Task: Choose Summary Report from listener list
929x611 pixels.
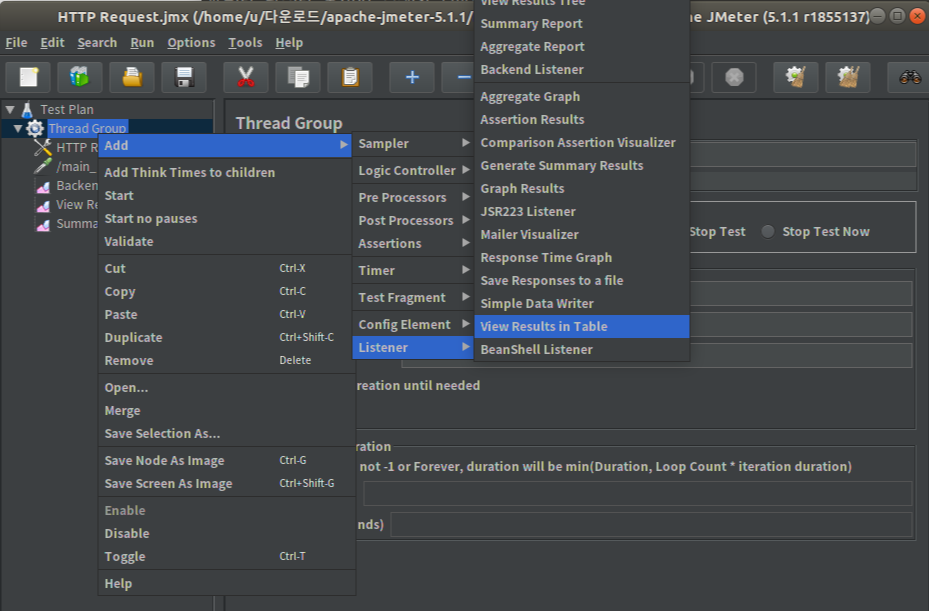Action: (582, 24)
